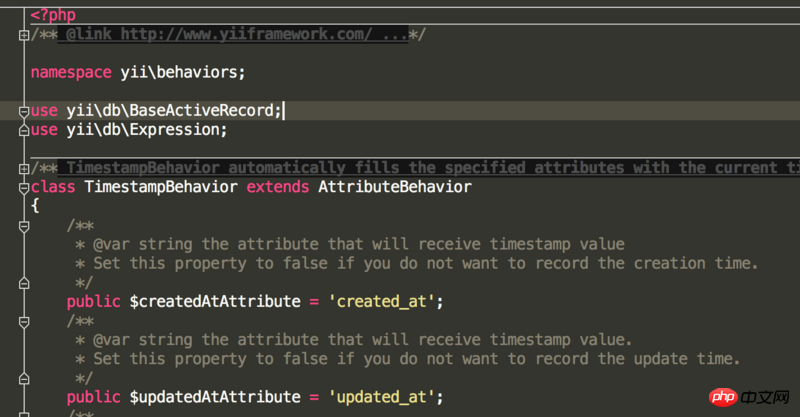The image size is (800, 417).
Task: Collapse the use imports block
Action: [x=24, y=111]
